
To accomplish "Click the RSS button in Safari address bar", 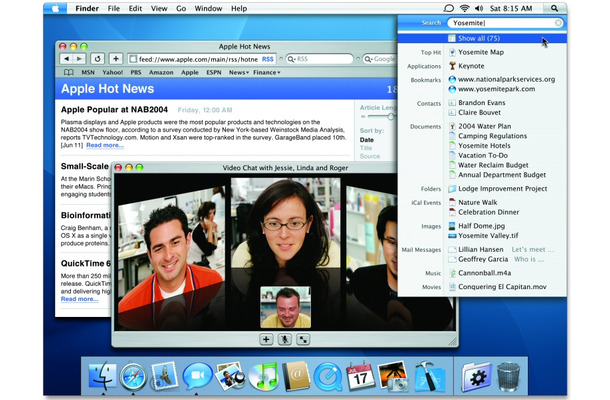I will tap(268, 59).
